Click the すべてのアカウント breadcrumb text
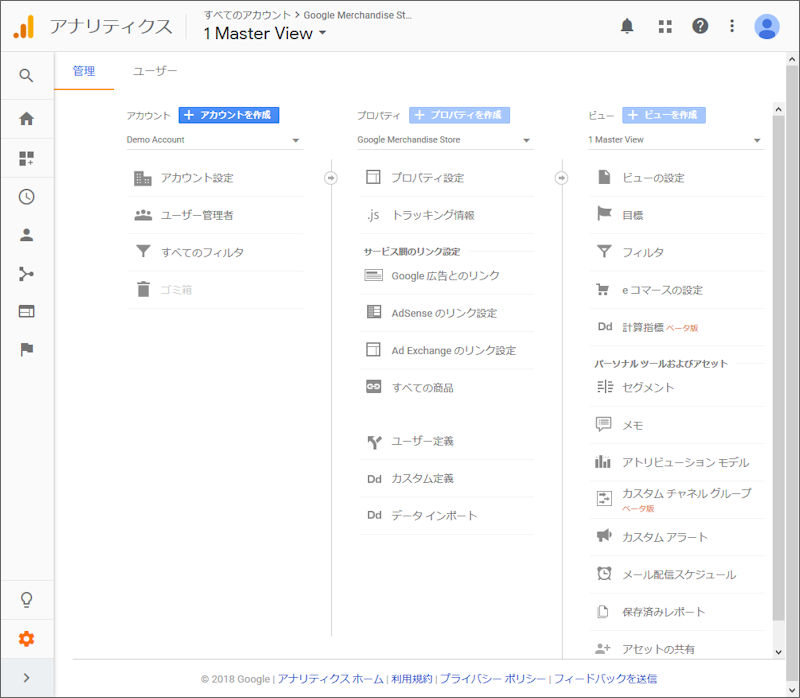800x698 pixels. (247, 15)
